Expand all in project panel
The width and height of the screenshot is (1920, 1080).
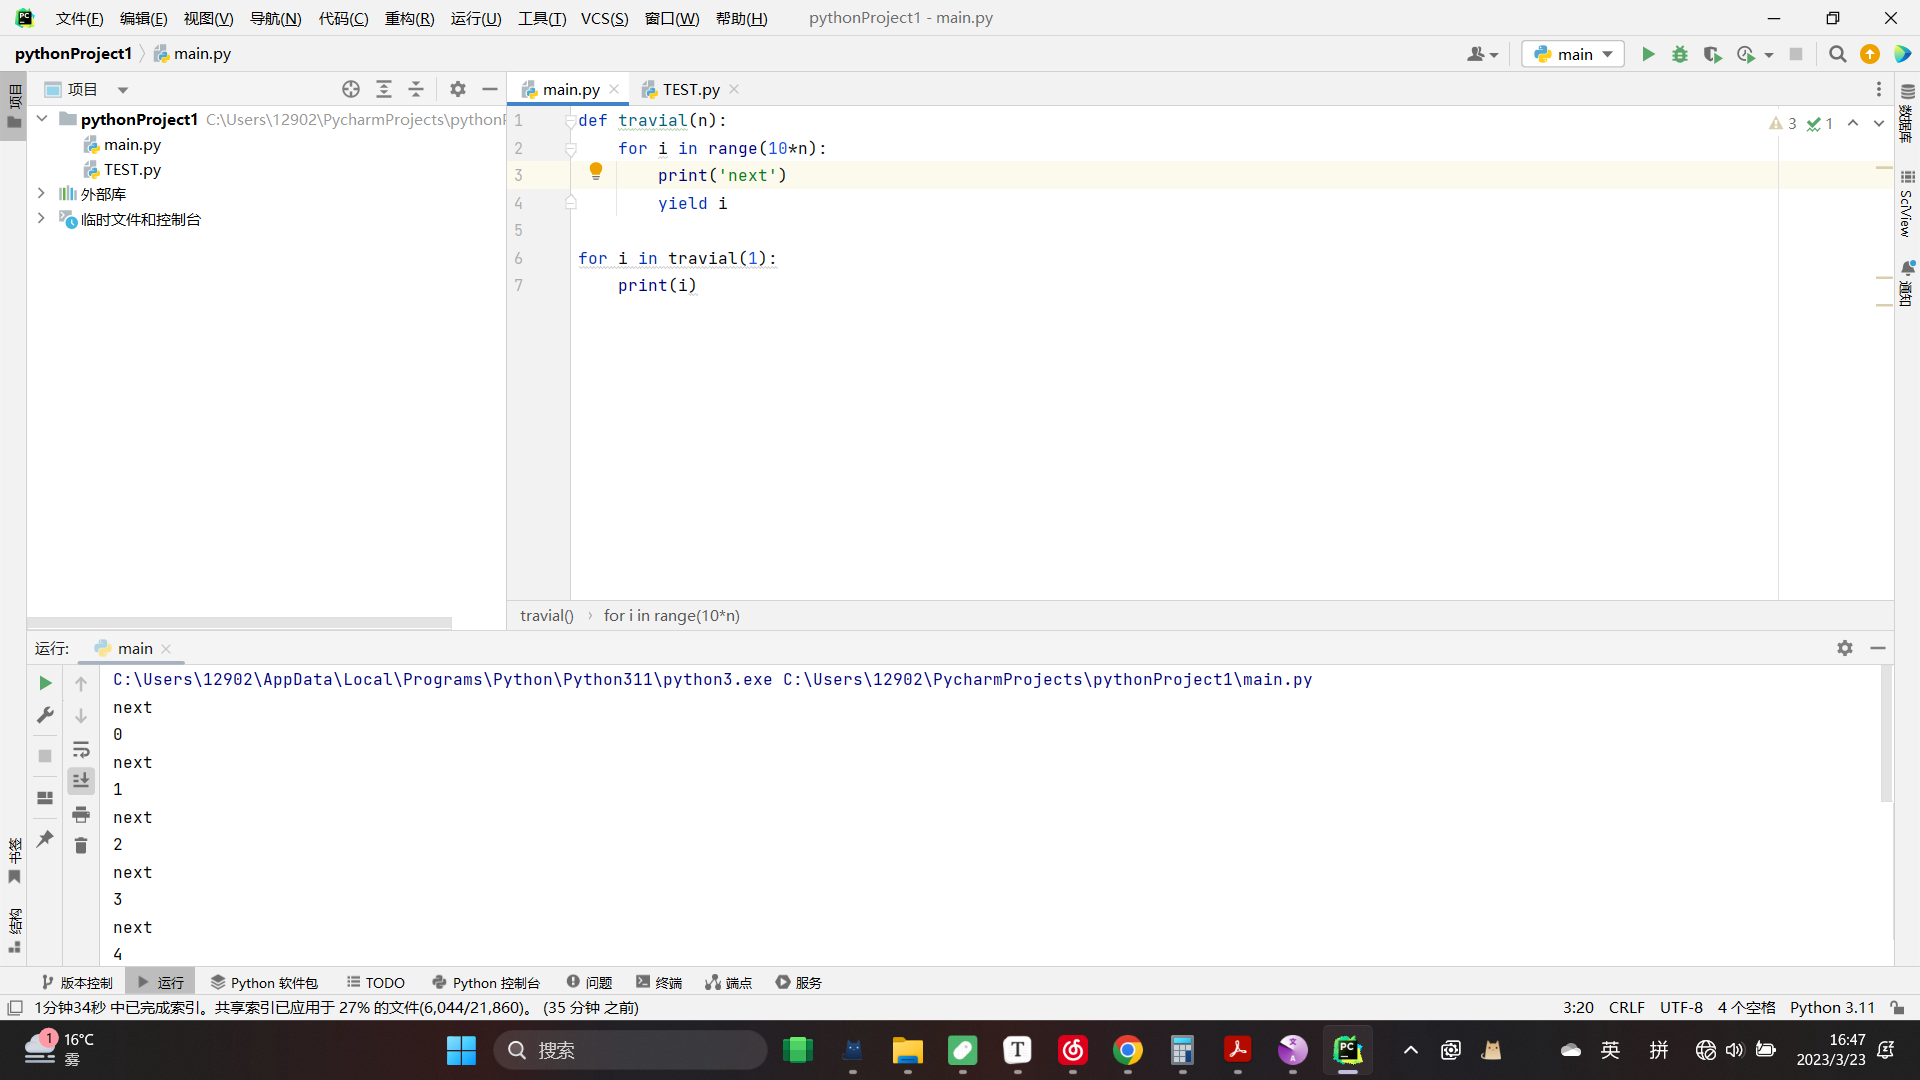[x=384, y=89]
